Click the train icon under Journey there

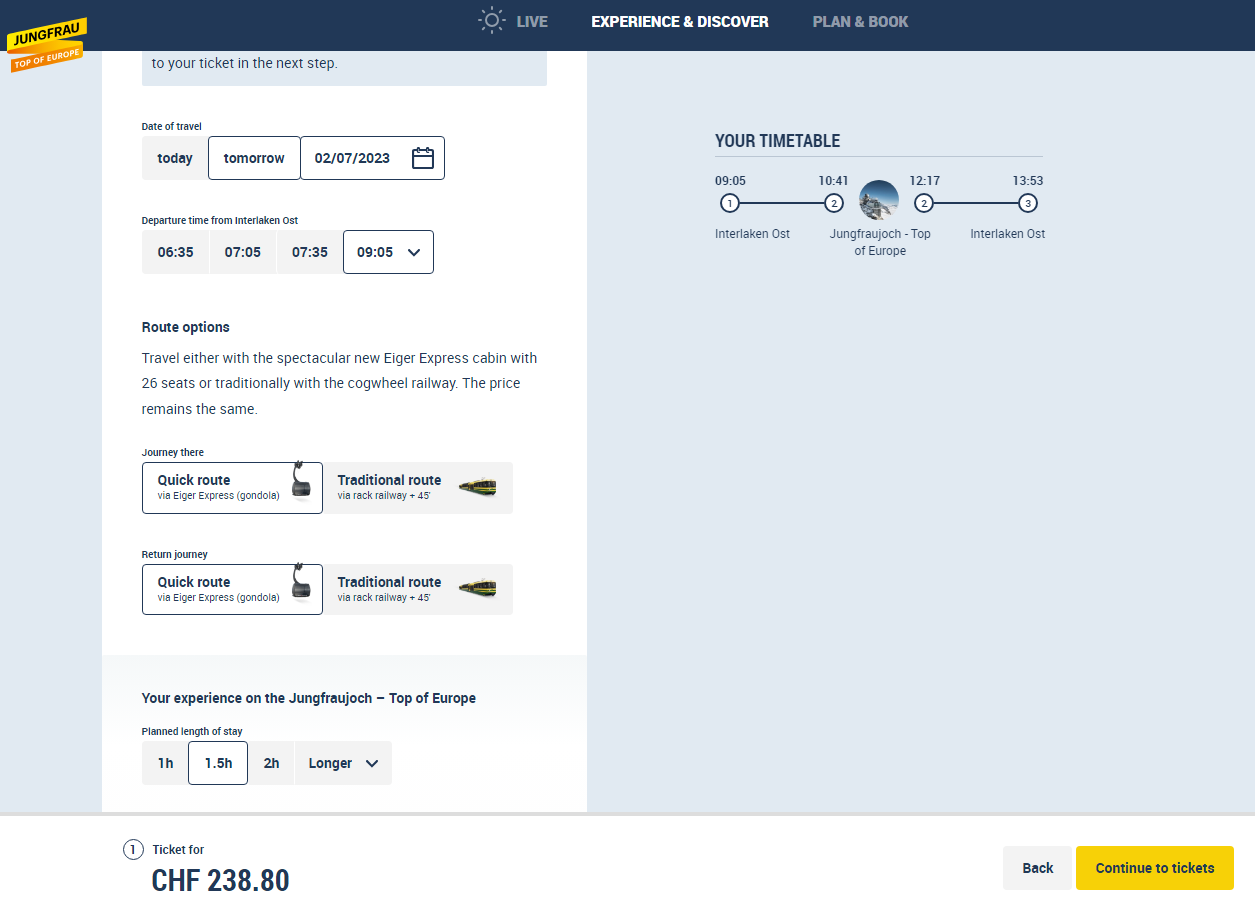pos(477,488)
